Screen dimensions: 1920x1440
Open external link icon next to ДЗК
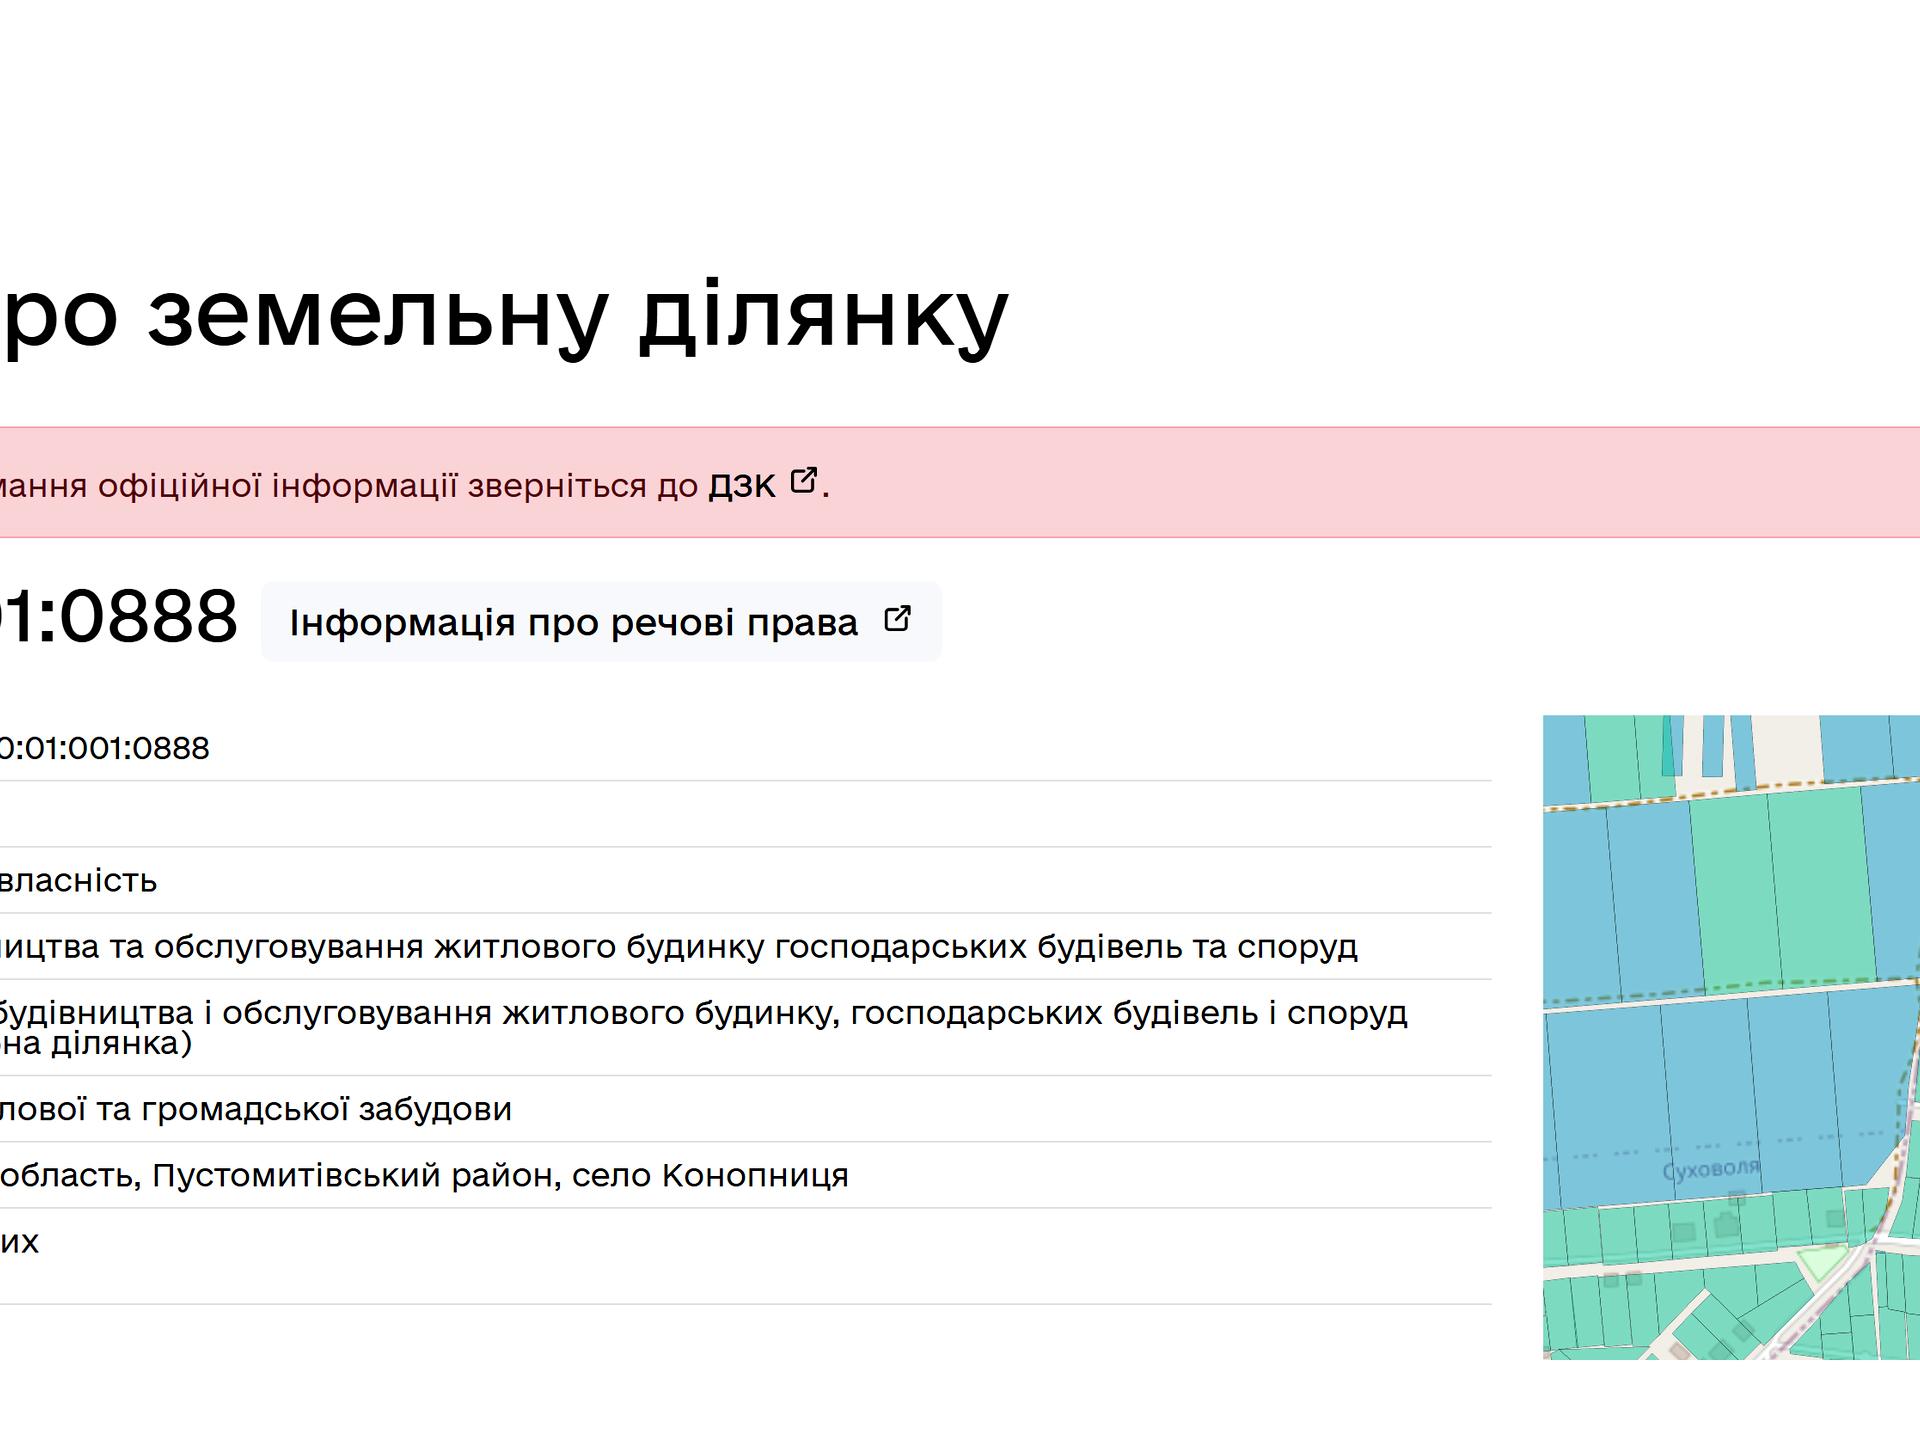pos(803,481)
